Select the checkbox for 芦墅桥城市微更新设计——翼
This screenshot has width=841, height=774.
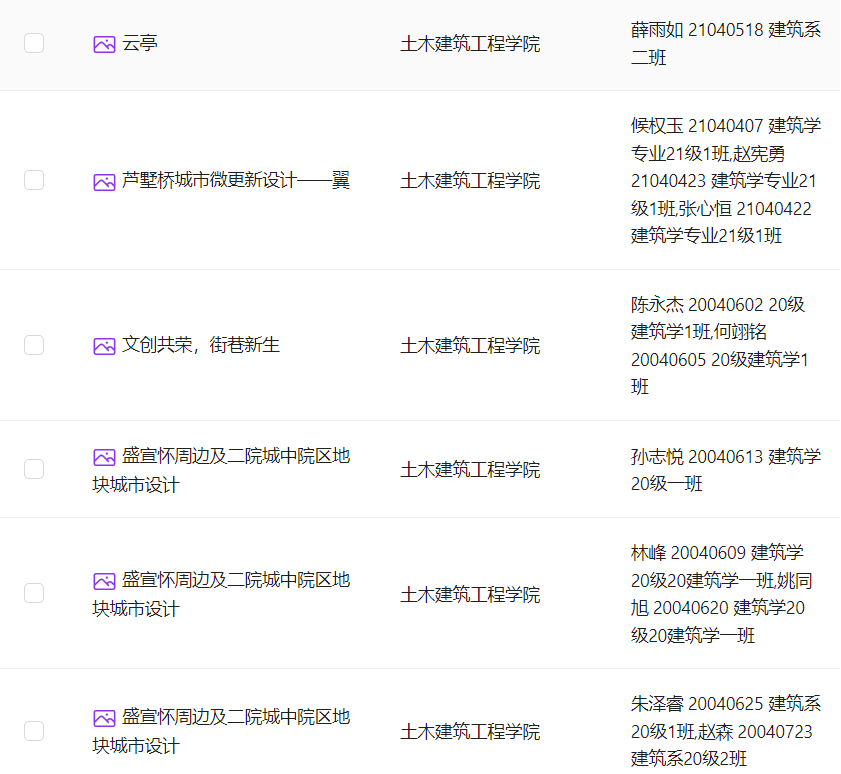coord(34,180)
